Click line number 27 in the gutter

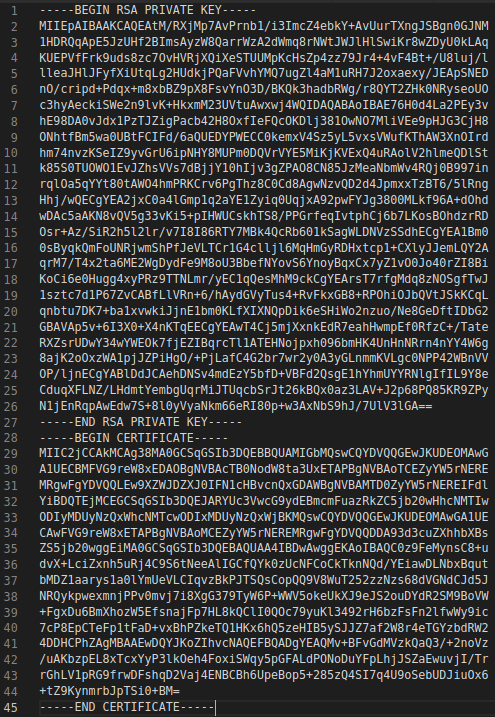coord(11,422)
